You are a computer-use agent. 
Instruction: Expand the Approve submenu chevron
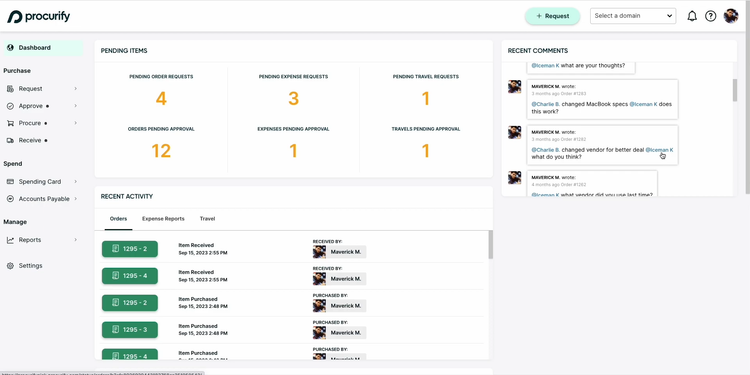76,106
